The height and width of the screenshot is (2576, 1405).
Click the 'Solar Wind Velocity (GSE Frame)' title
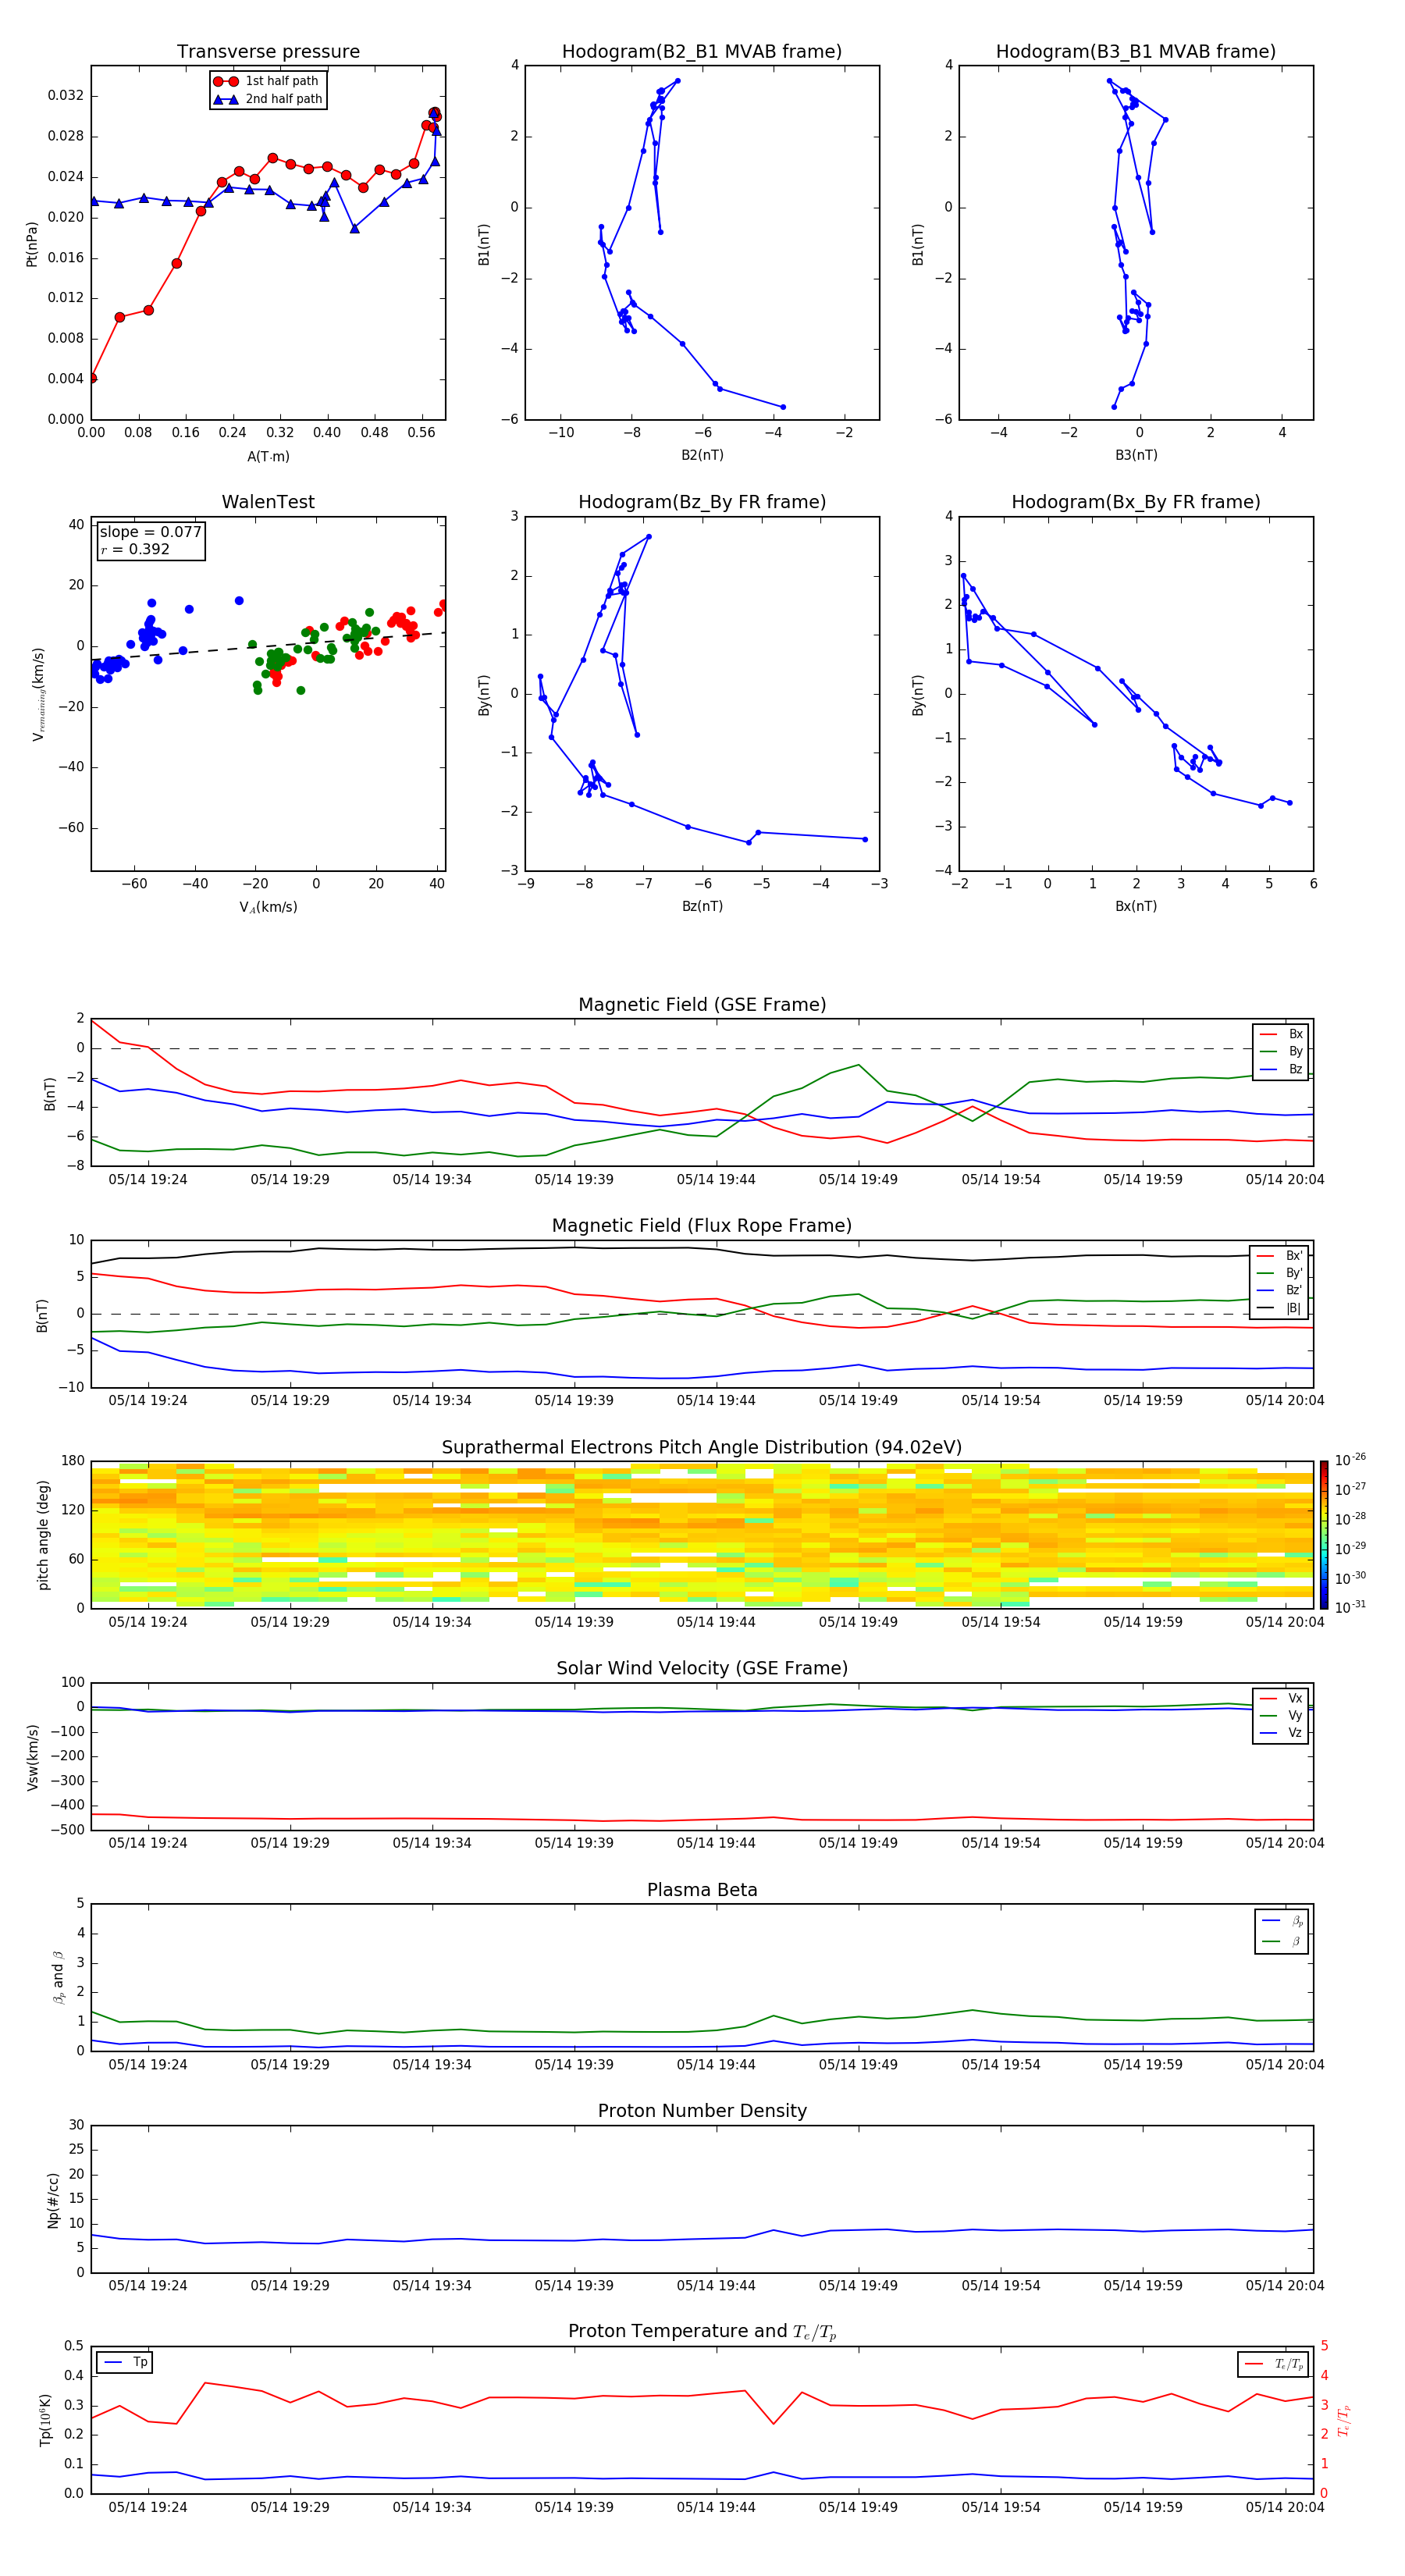(x=702, y=1669)
